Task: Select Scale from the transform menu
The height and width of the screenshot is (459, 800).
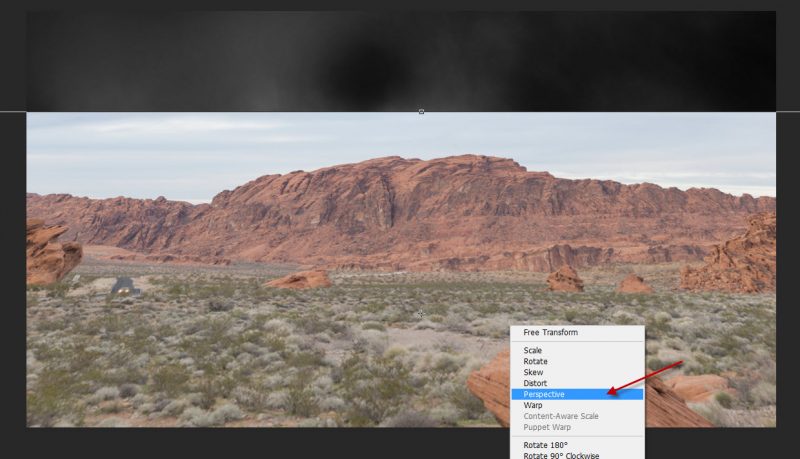Action: pyautogui.click(x=533, y=350)
